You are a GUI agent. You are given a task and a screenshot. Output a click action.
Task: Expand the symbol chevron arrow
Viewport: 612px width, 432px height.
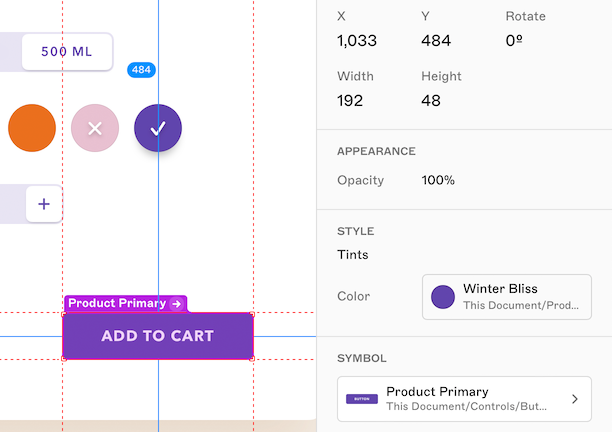pyautogui.click(x=575, y=399)
